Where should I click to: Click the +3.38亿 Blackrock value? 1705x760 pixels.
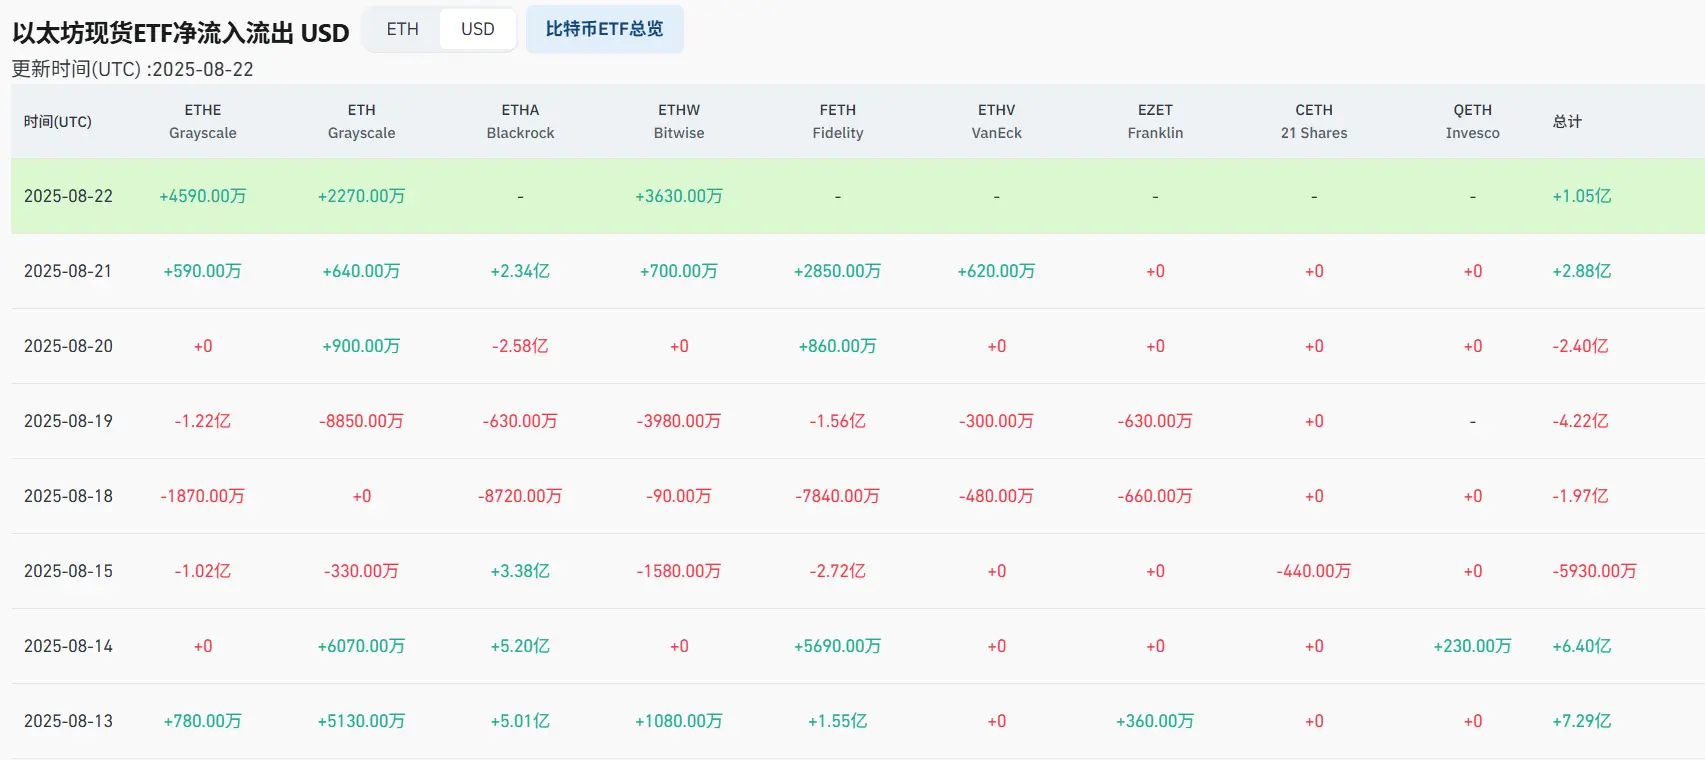point(520,571)
